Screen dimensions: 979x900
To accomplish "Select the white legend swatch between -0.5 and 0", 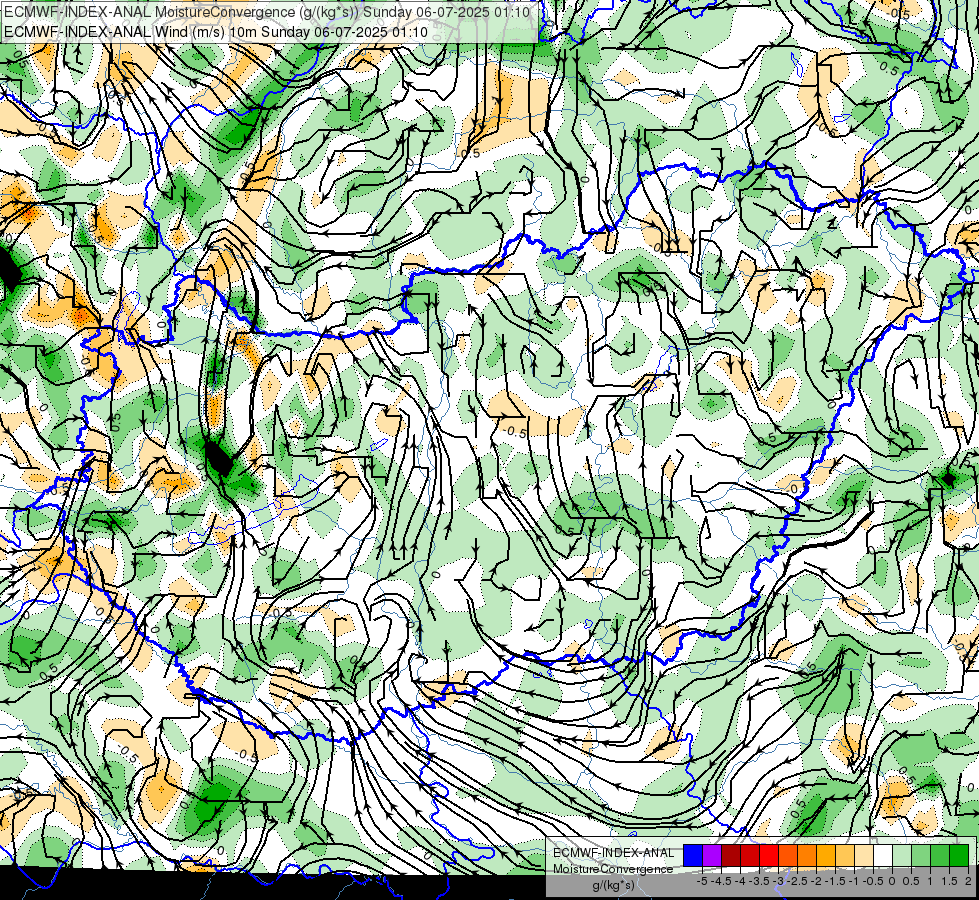I will tap(883, 855).
